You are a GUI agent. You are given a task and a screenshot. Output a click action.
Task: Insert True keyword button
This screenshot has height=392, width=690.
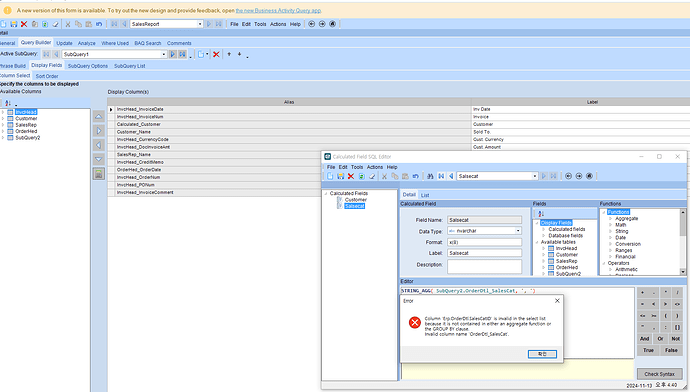point(648,350)
